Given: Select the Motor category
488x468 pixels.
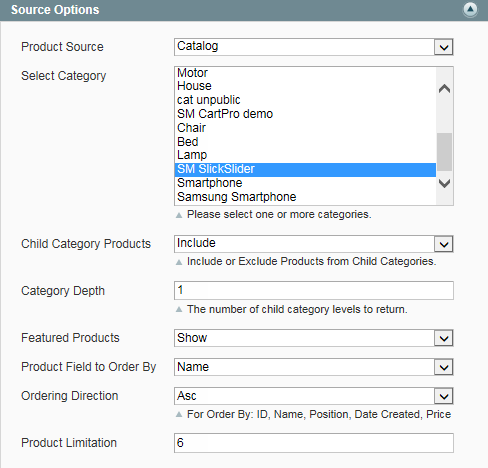Looking at the screenshot, I should coord(305,73).
